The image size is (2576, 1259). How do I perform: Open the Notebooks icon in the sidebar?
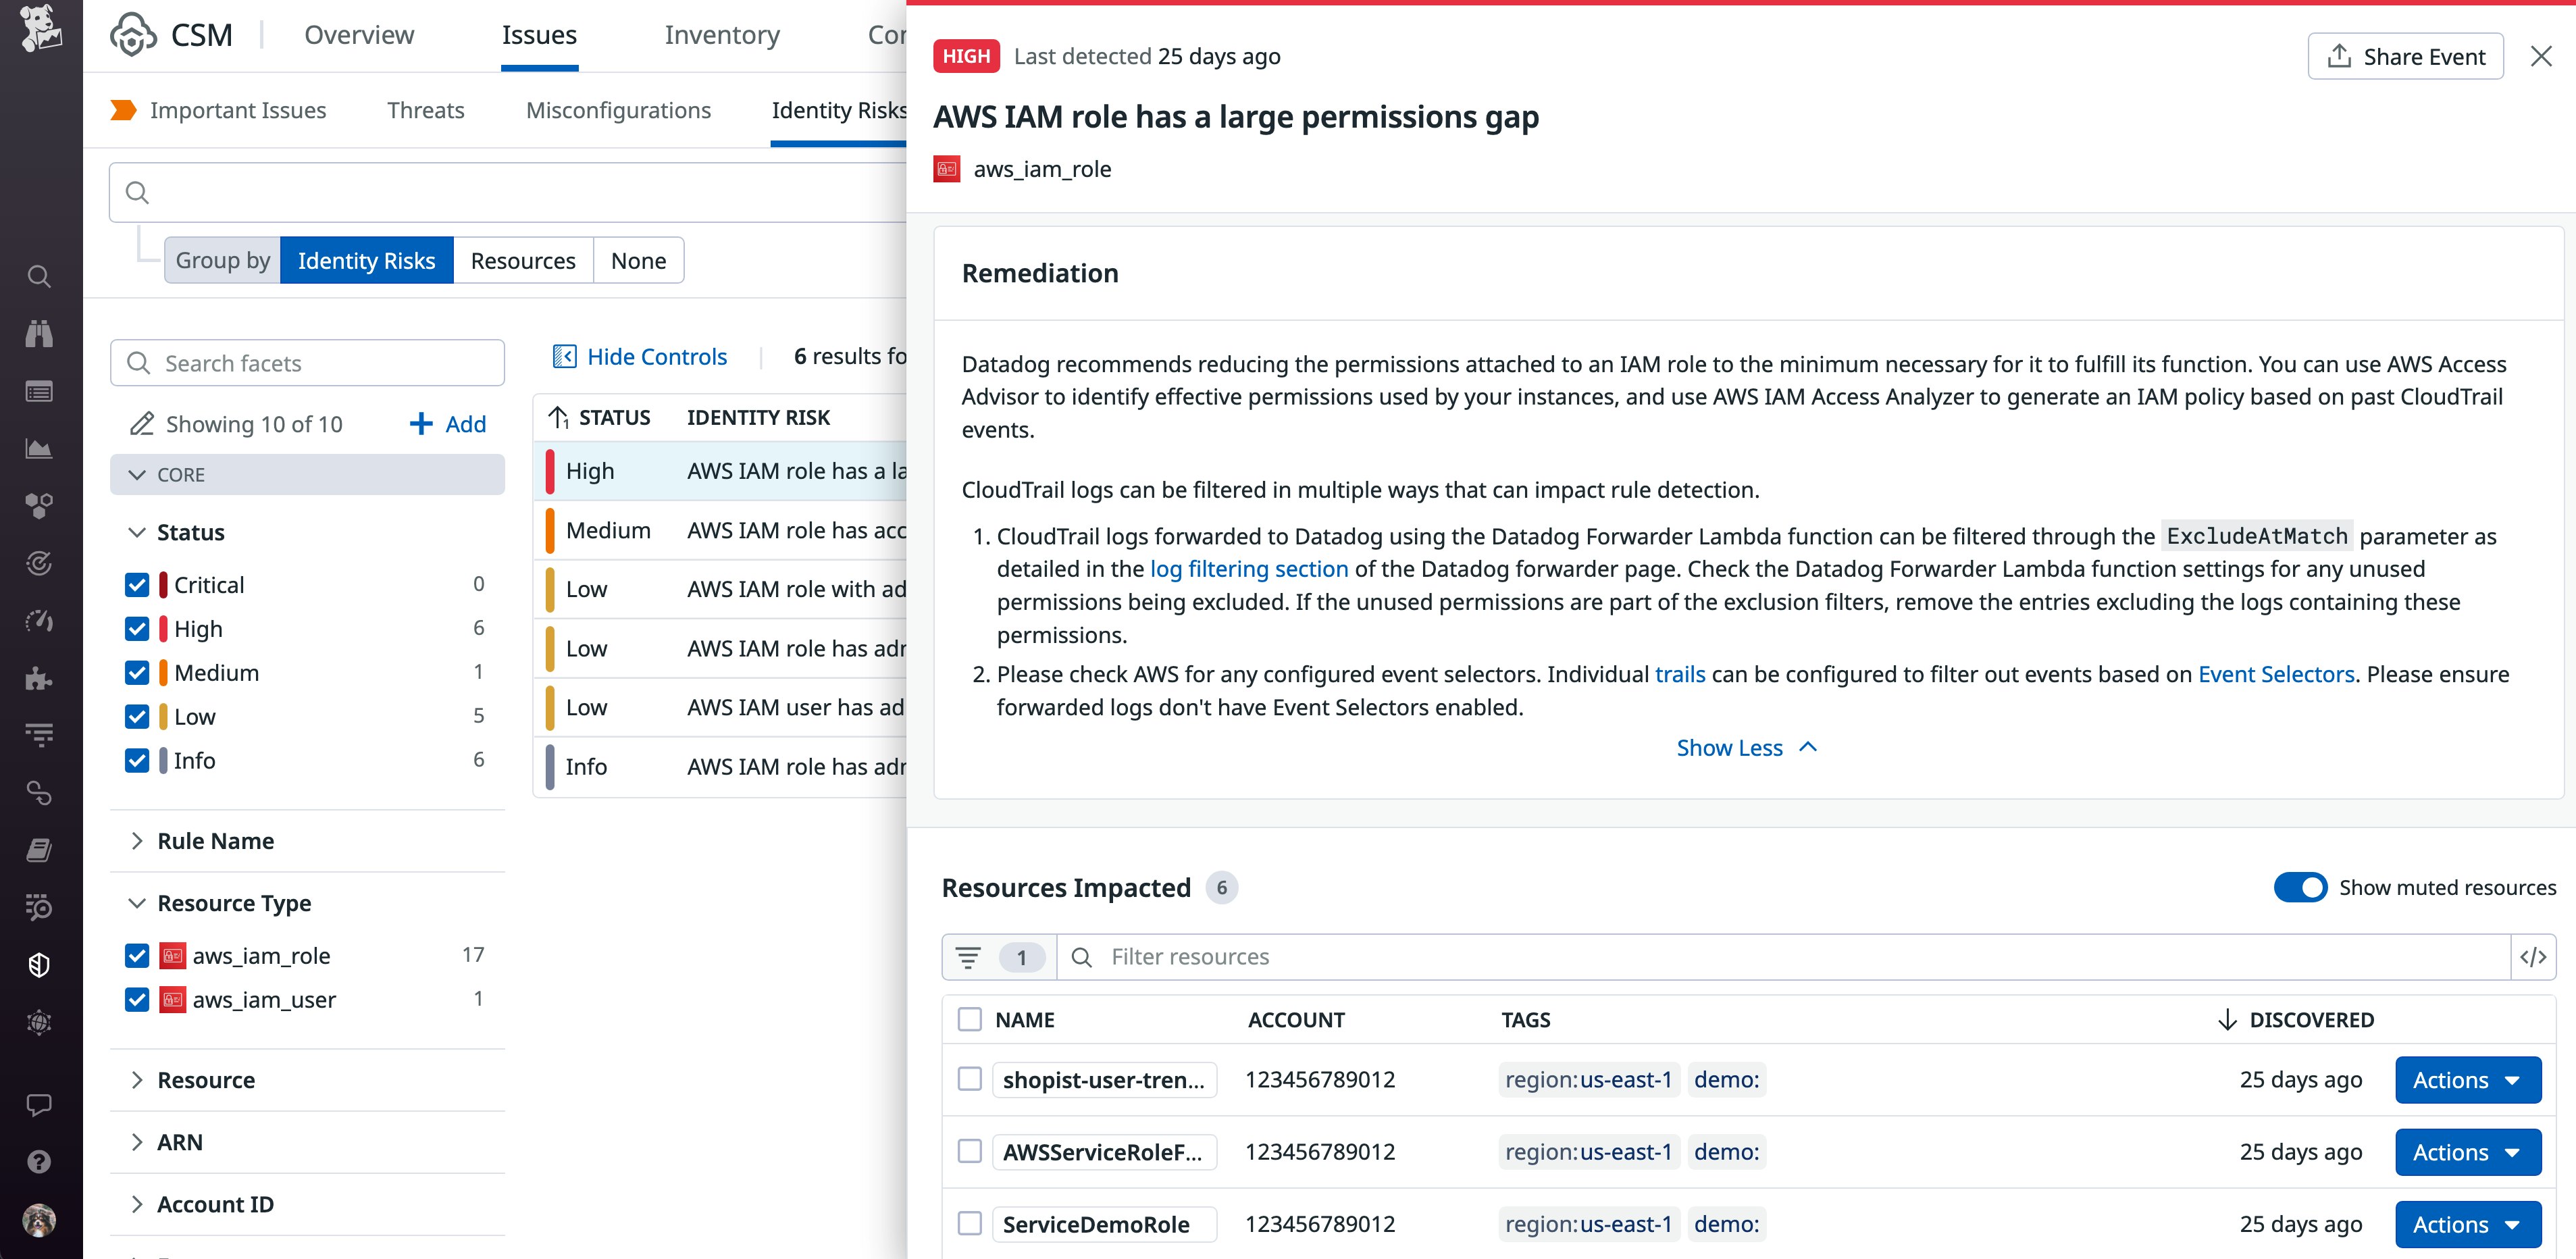(x=39, y=849)
